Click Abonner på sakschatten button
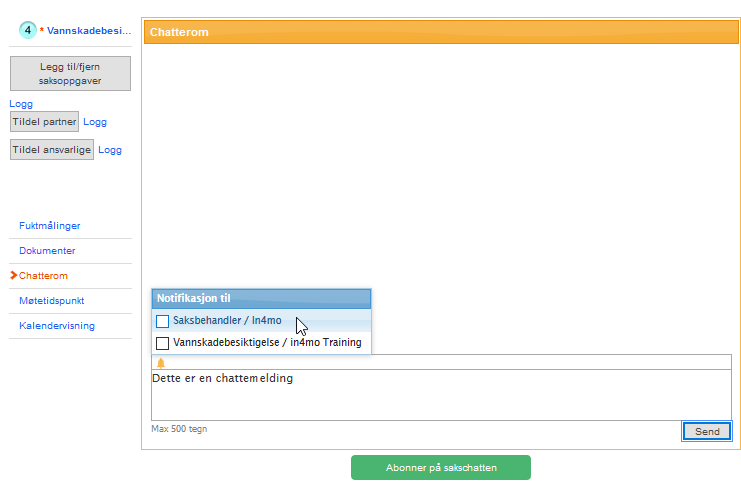 click(440, 467)
